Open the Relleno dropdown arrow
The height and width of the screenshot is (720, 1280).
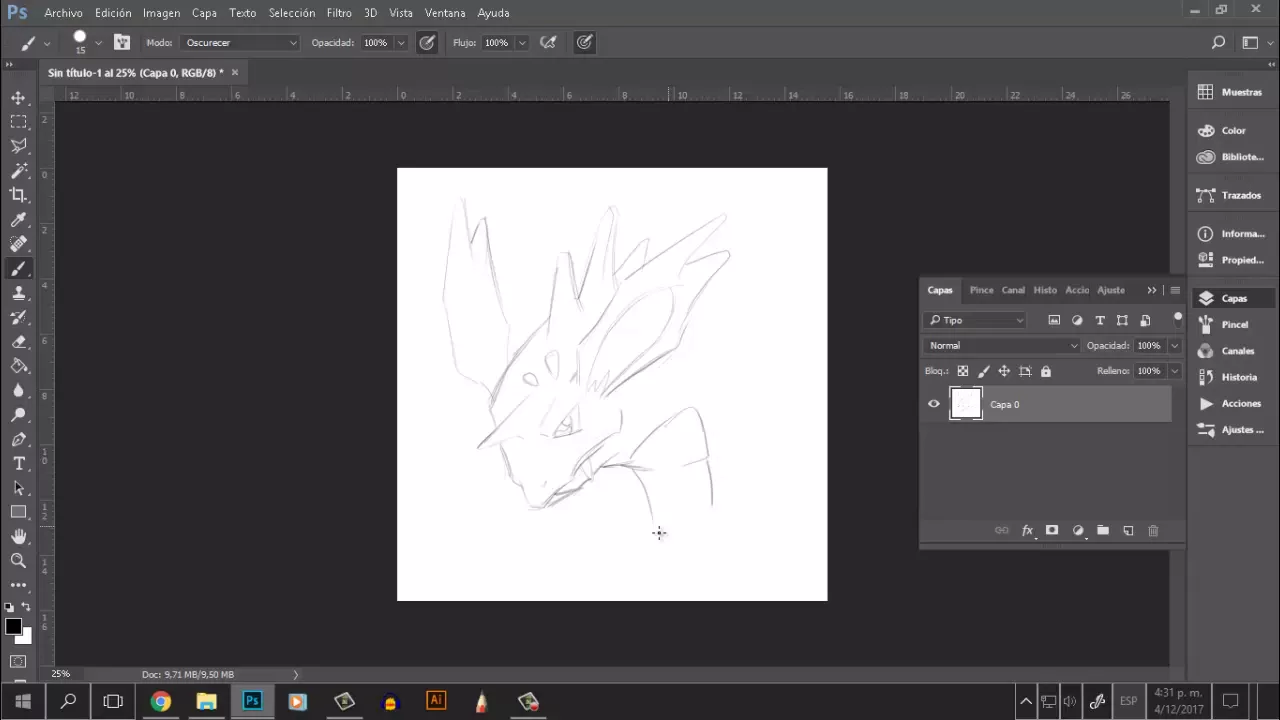1175,371
